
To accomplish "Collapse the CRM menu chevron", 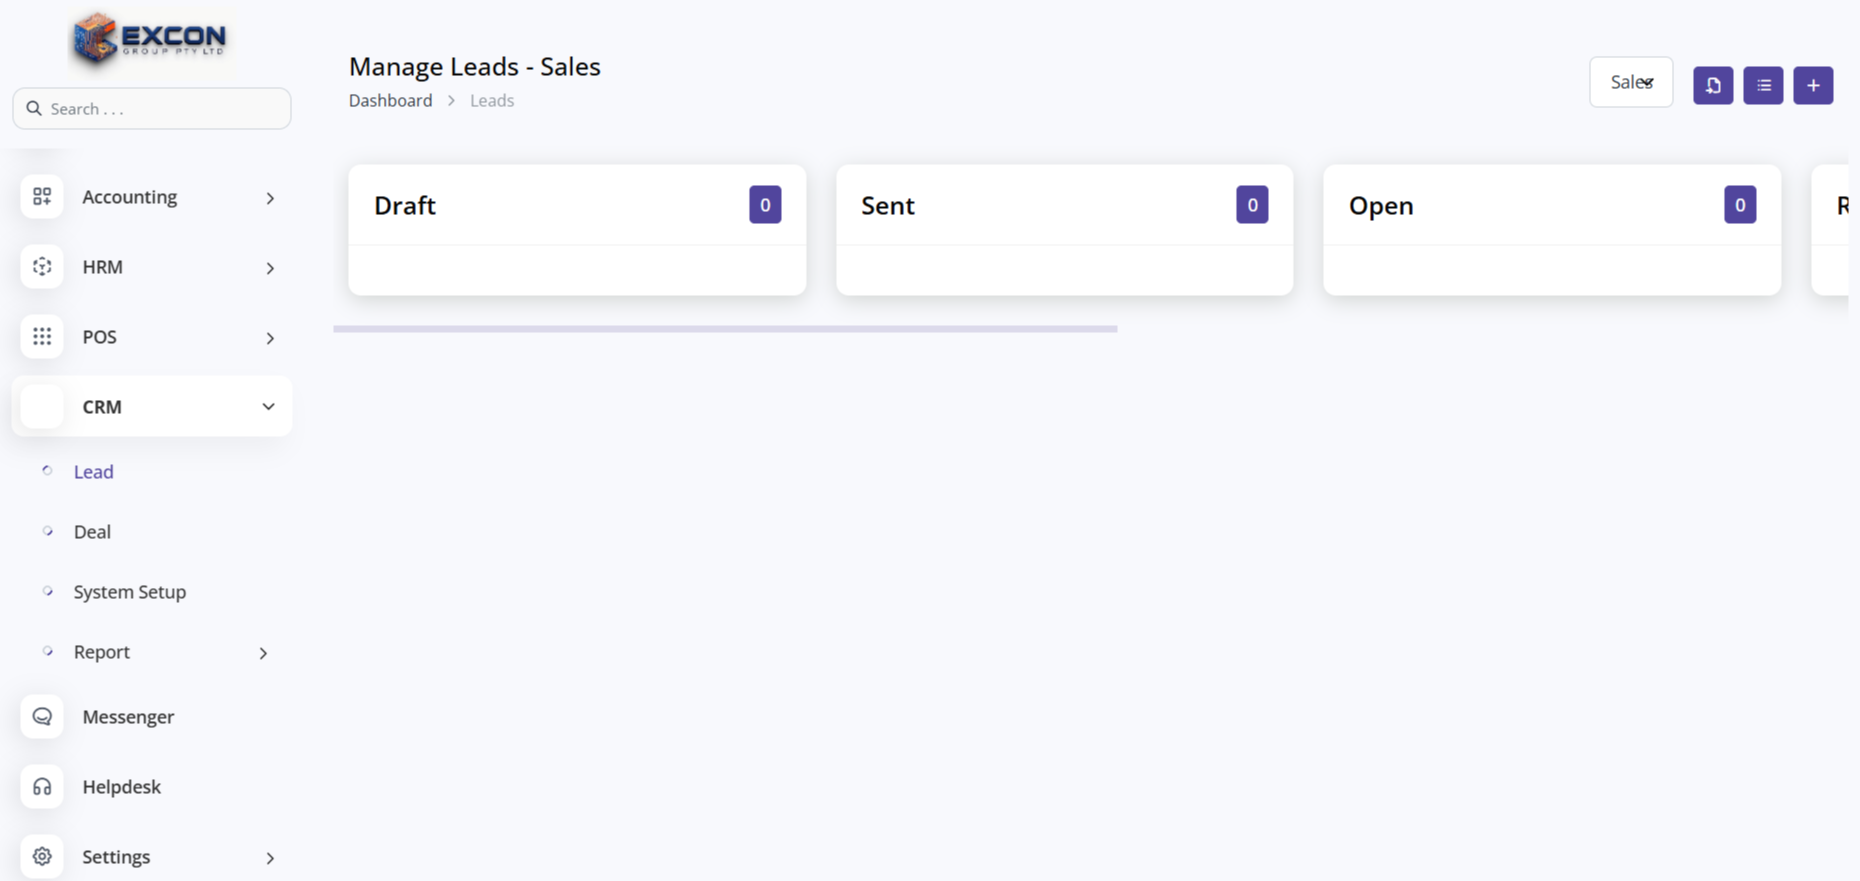I will (268, 407).
